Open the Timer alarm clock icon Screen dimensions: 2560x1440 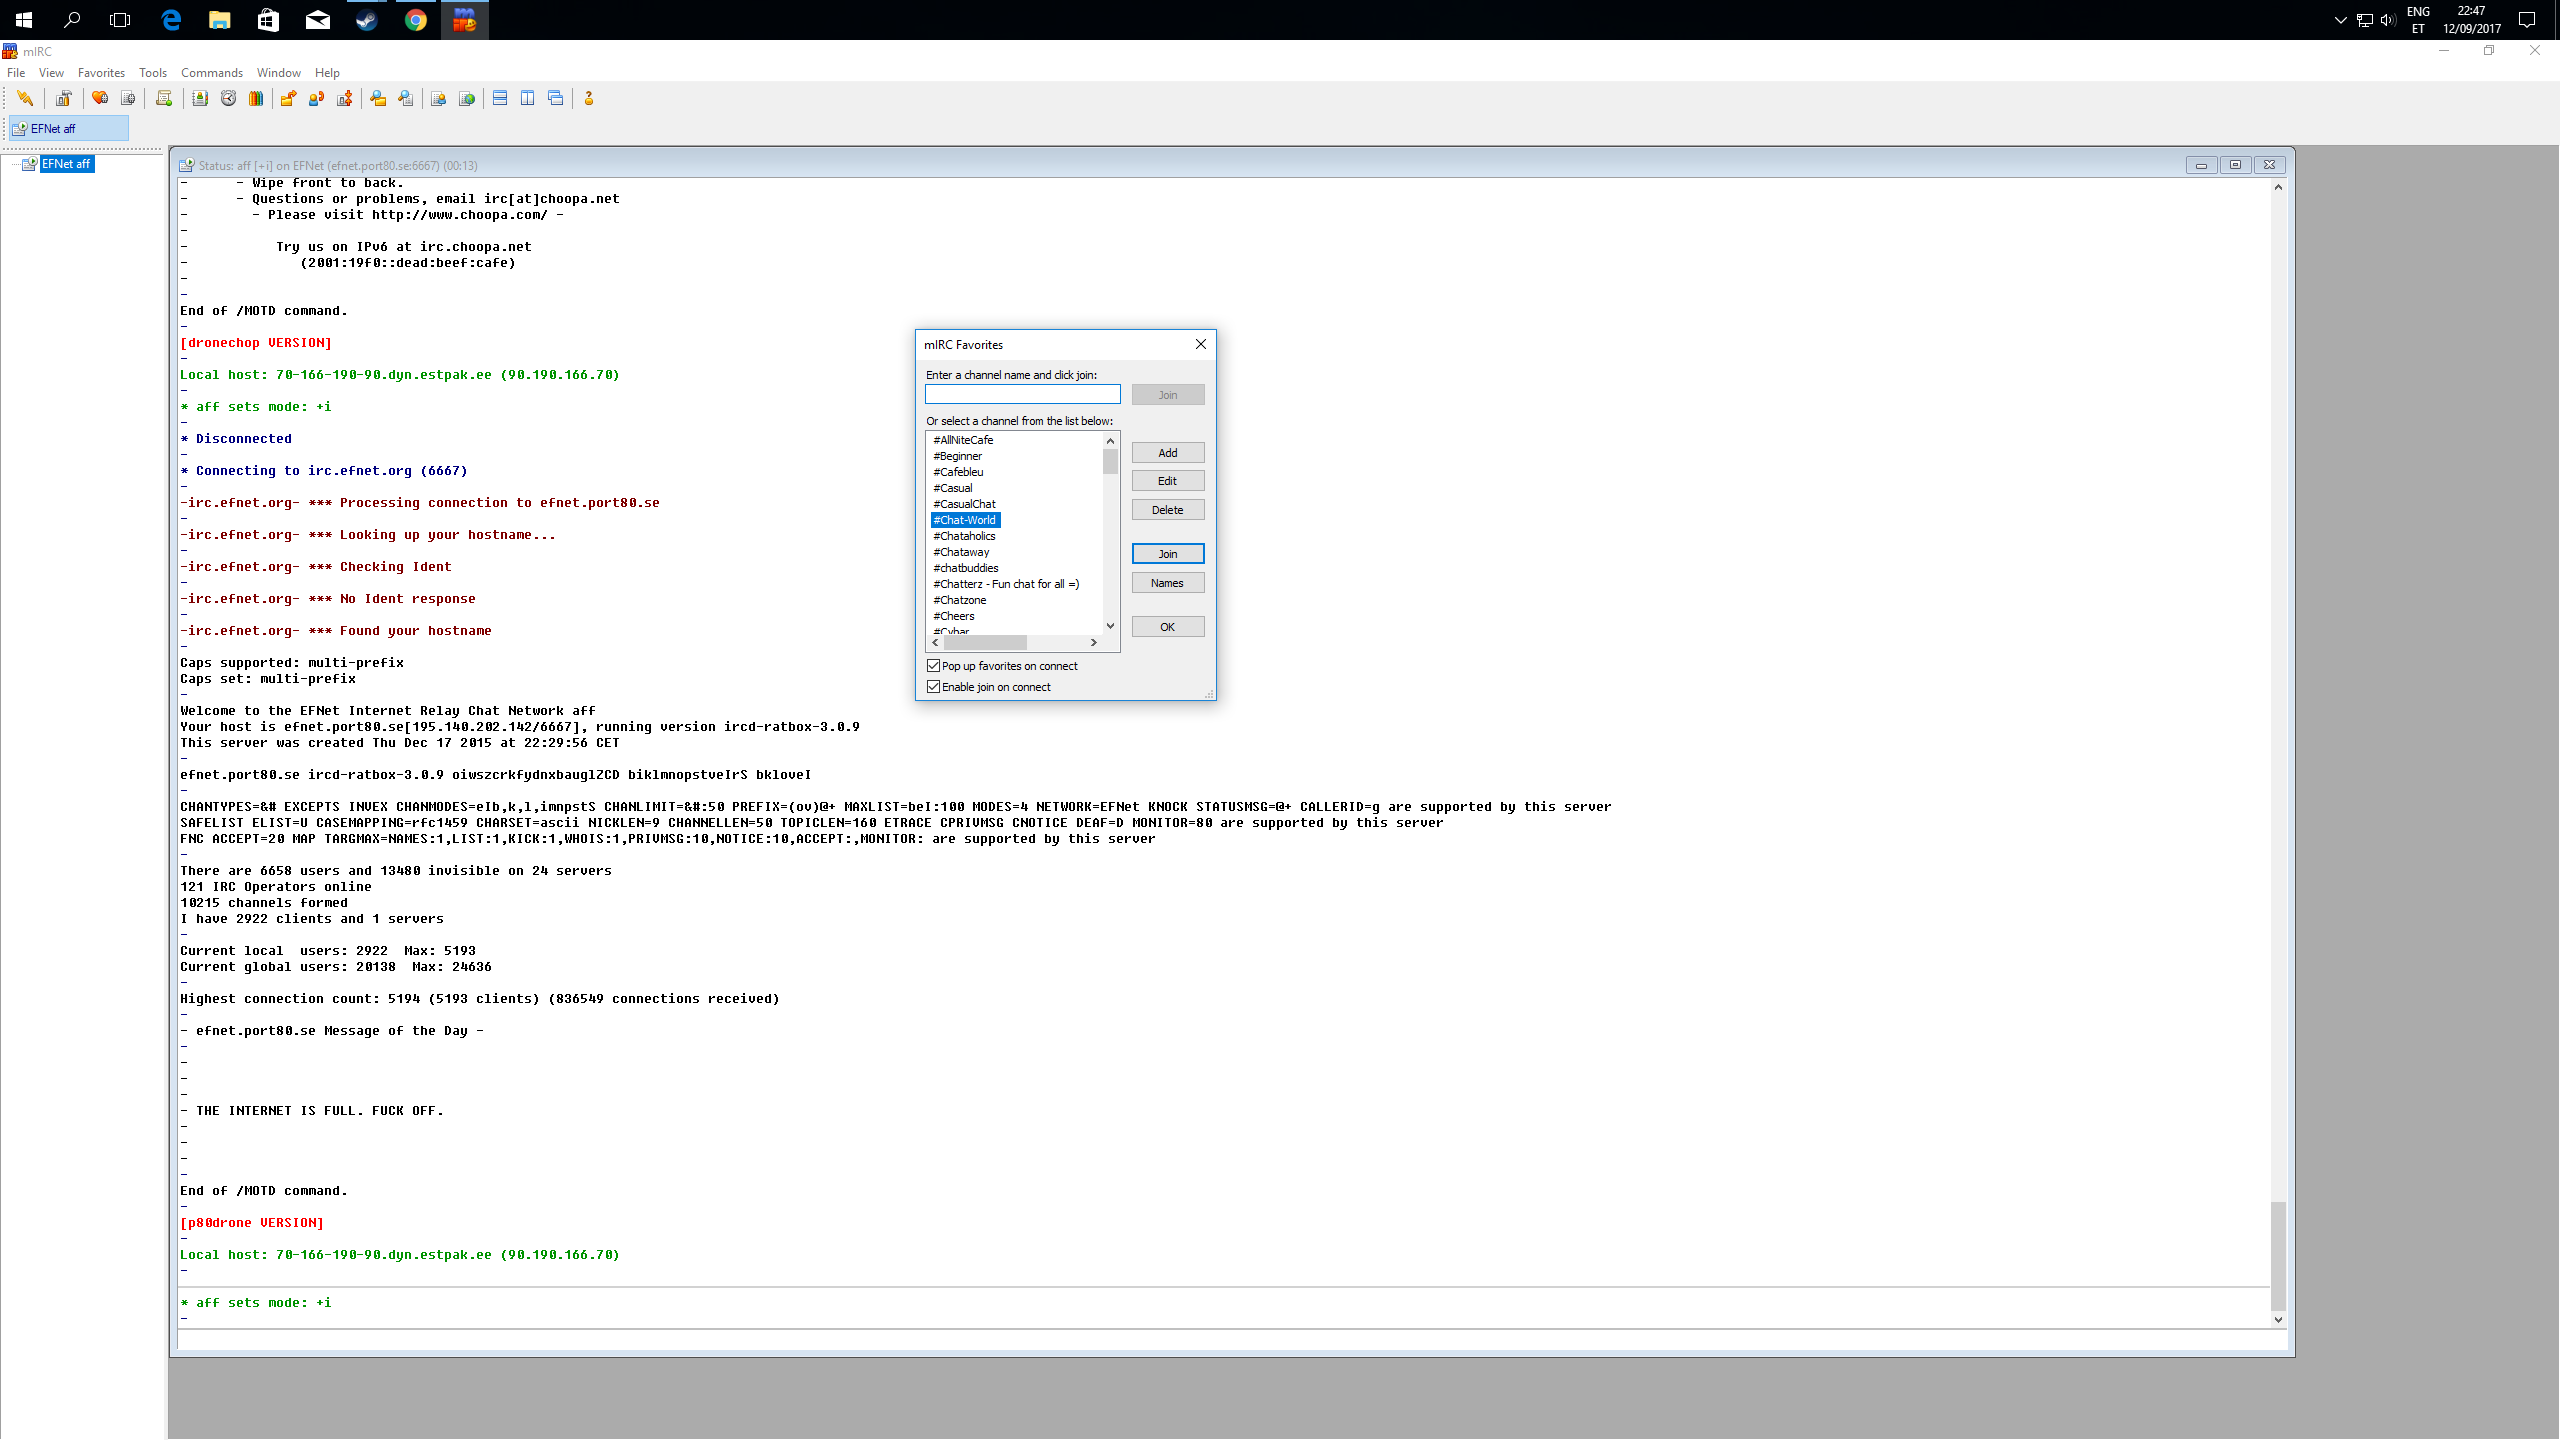tap(228, 98)
